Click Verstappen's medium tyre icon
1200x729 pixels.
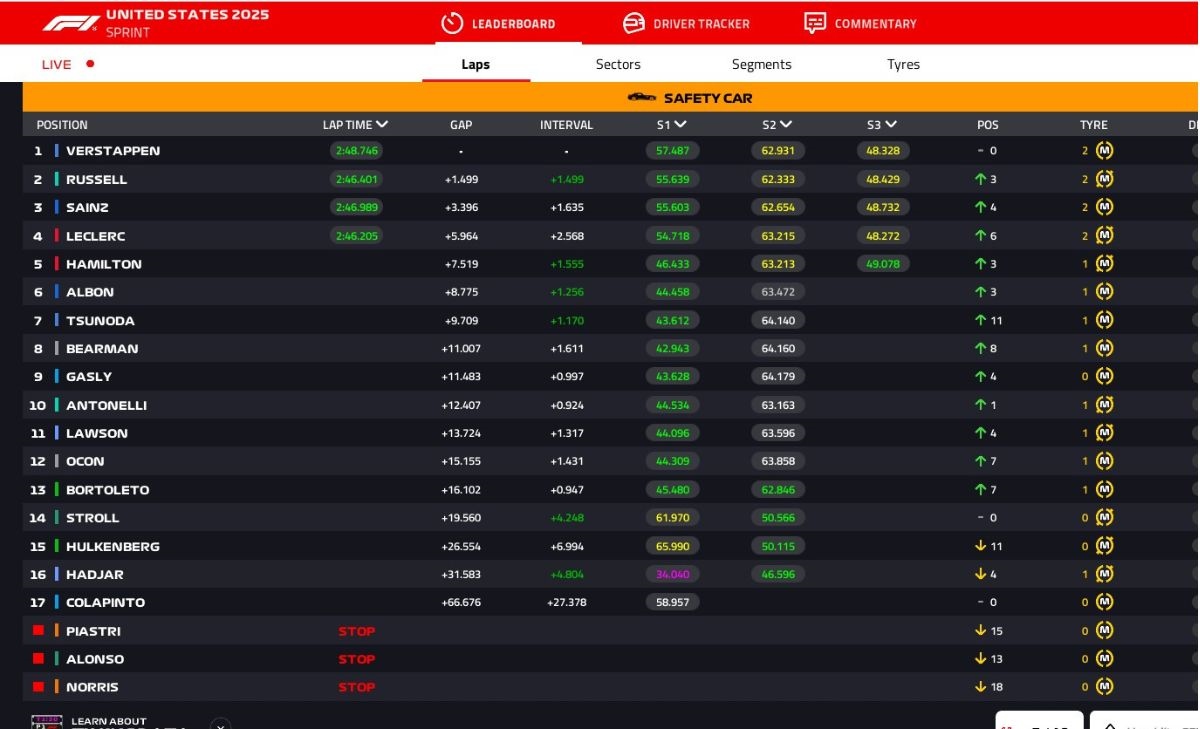1104,150
